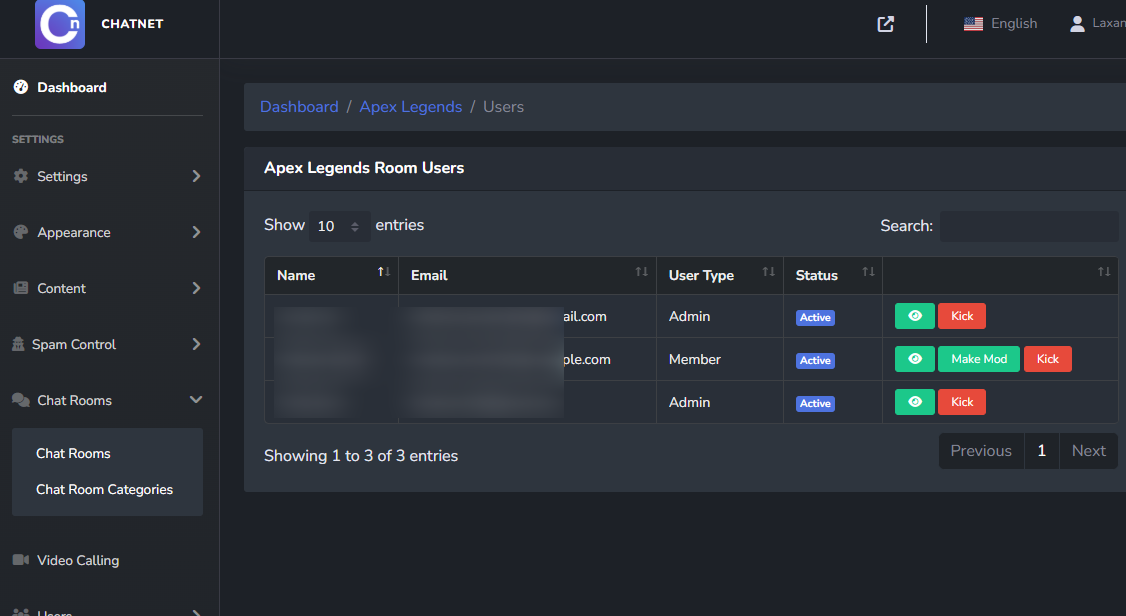Open the Content section icon
The width and height of the screenshot is (1126, 616).
[x=21, y=288]
